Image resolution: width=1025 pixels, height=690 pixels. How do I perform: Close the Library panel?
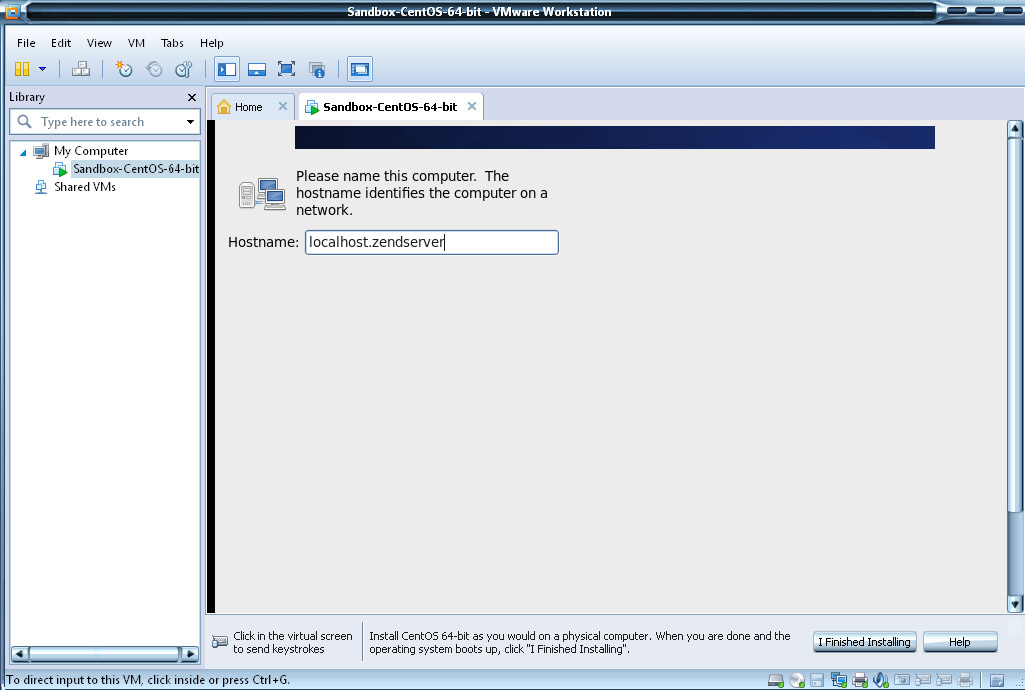(x=192, y=97)
